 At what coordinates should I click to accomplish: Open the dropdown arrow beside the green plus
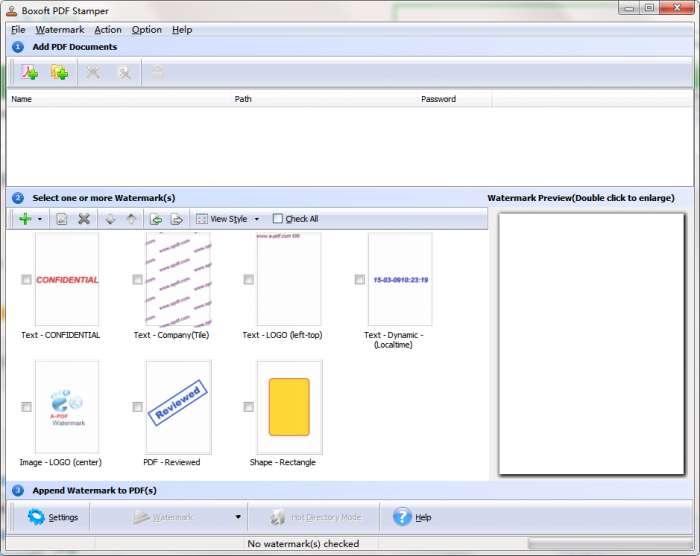(x=40, y=219)
